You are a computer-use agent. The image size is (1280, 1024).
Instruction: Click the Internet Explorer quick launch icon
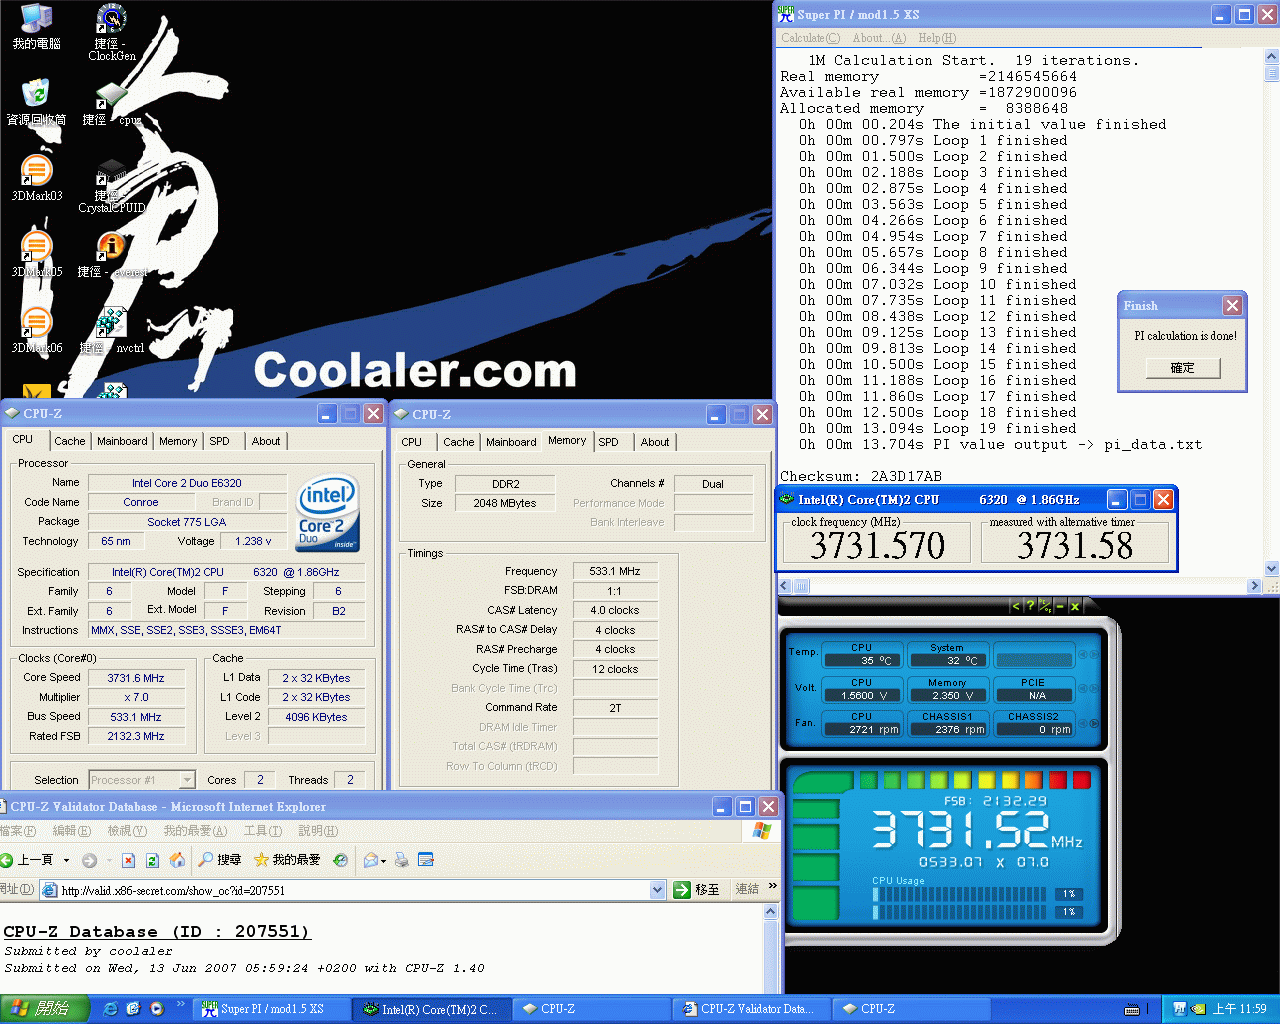(110, 1009)
